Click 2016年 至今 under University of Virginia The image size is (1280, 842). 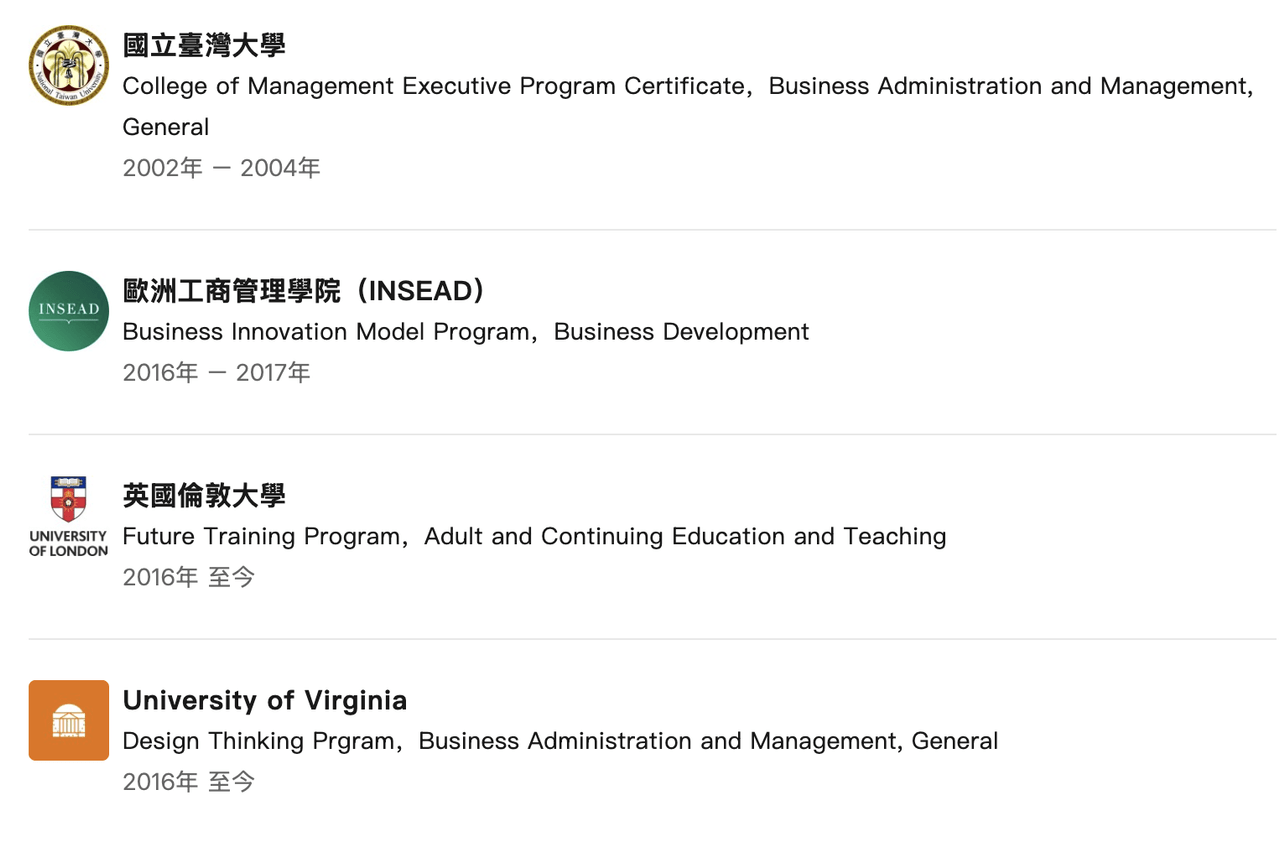[x=189, y=782]
